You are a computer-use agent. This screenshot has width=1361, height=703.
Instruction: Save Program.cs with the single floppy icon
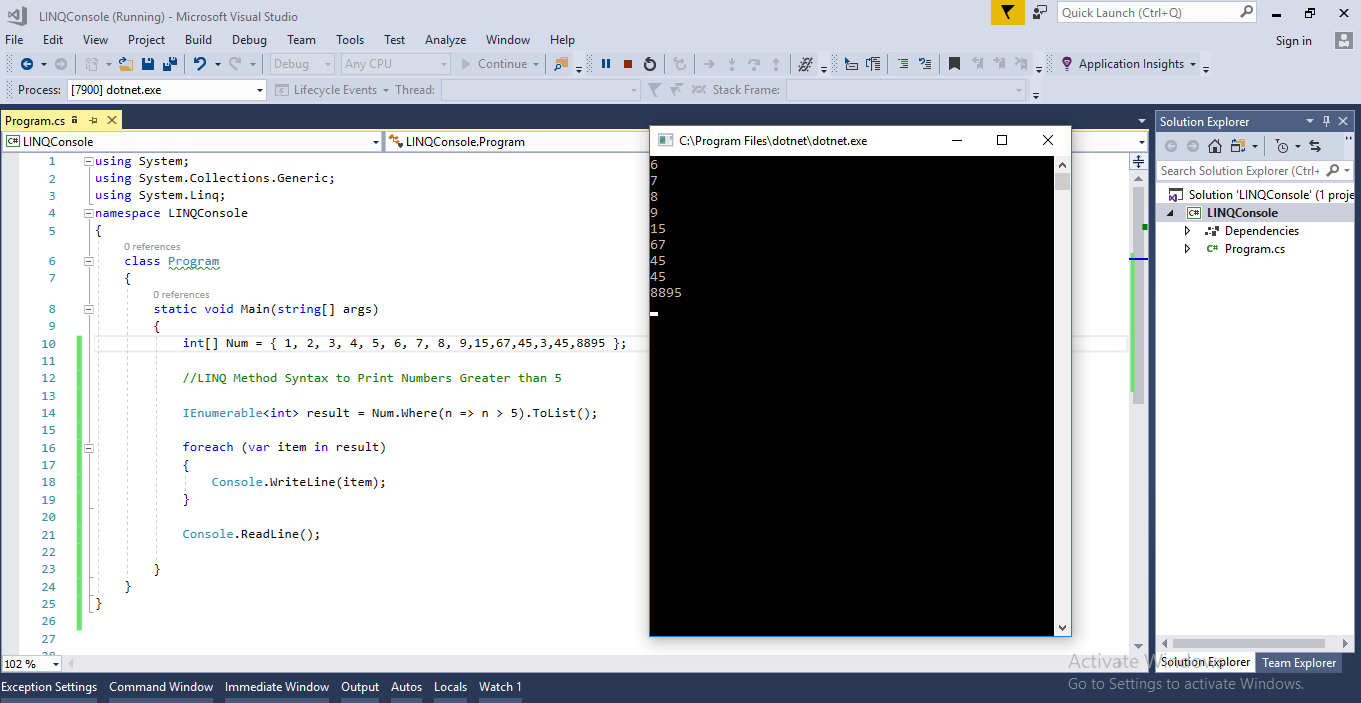click(x=148, y=64)
